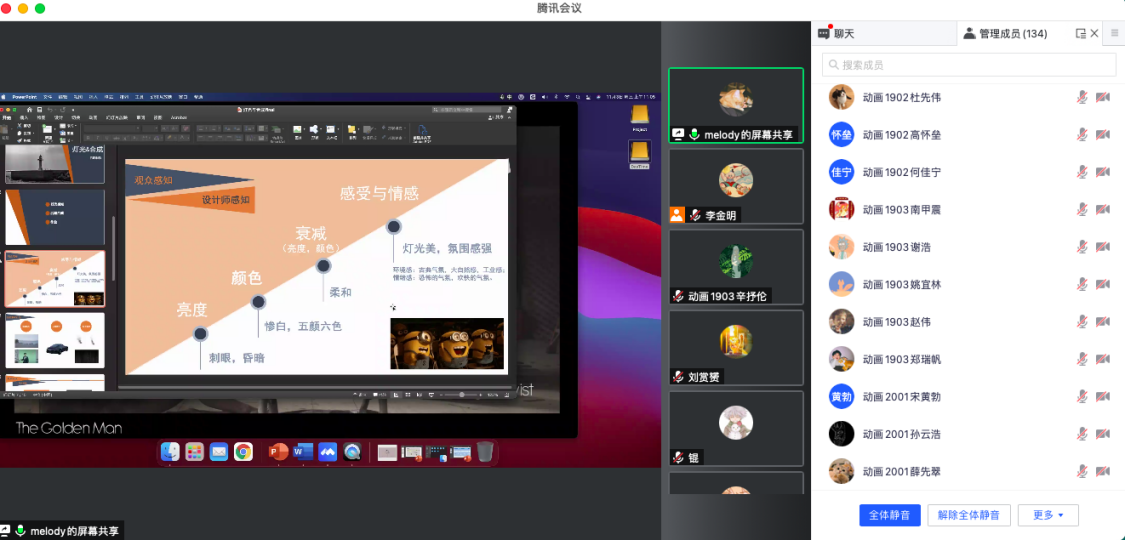The height and width of the screenshot is (540, 1125).
Task: Click the 解除全体静音 button
Action: click(x=969, y=515)
